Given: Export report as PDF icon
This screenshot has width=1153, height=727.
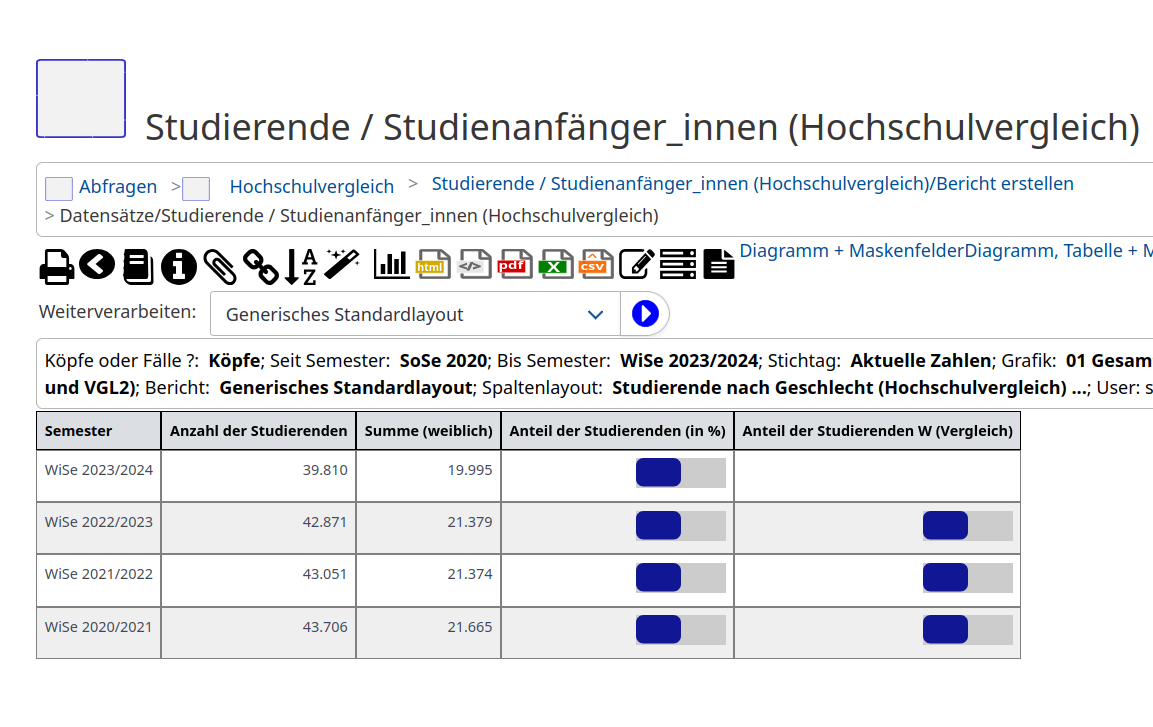Looking at the screenshot, I should 514,264.
